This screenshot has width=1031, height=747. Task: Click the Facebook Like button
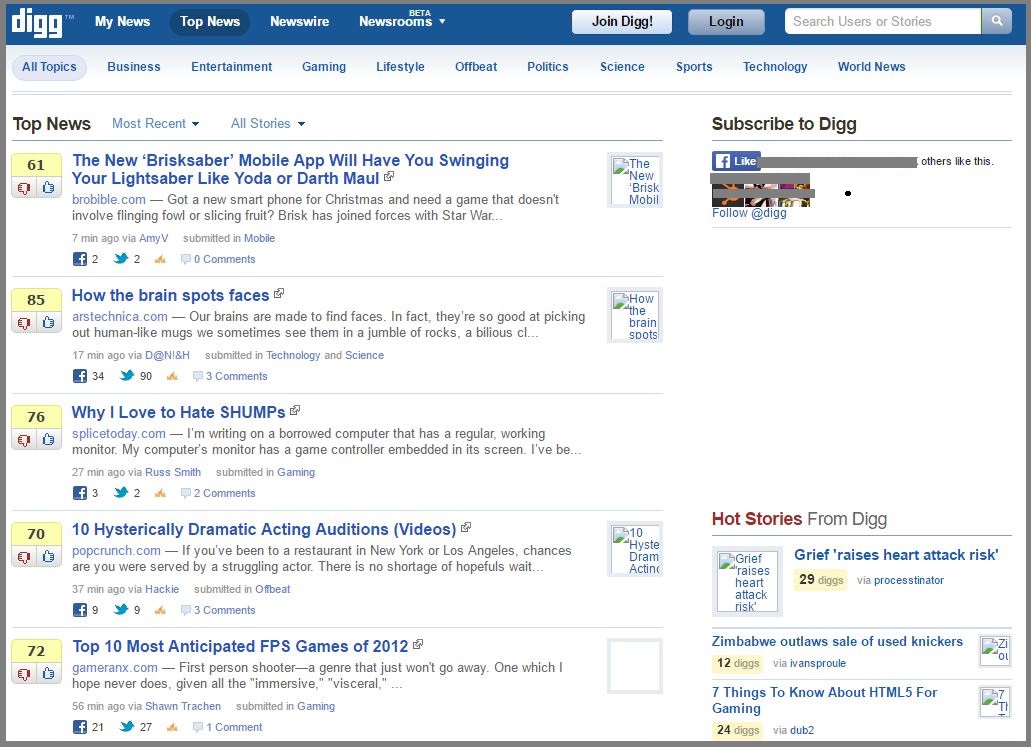click(736, 161)
